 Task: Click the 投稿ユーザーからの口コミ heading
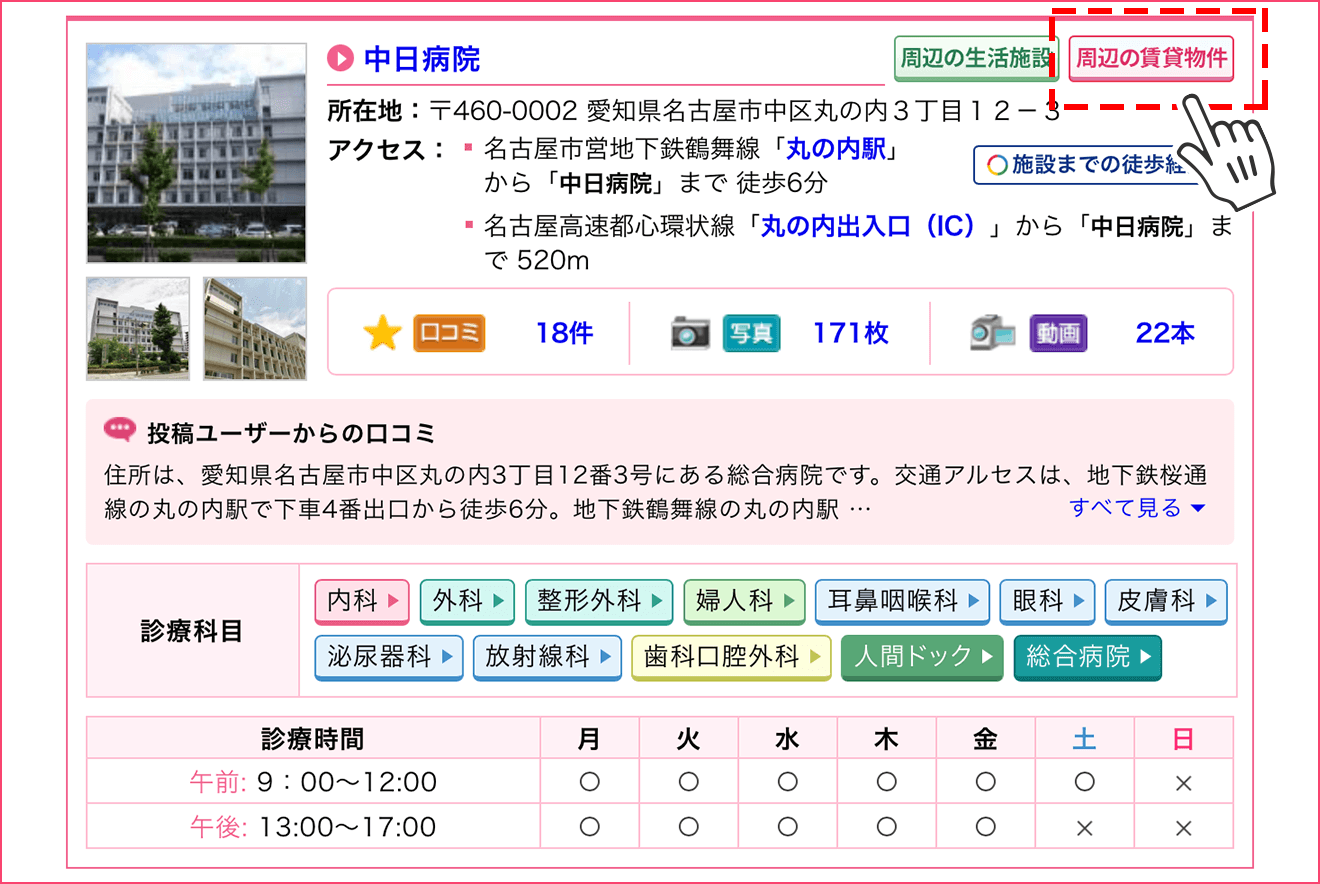(292, 433)
